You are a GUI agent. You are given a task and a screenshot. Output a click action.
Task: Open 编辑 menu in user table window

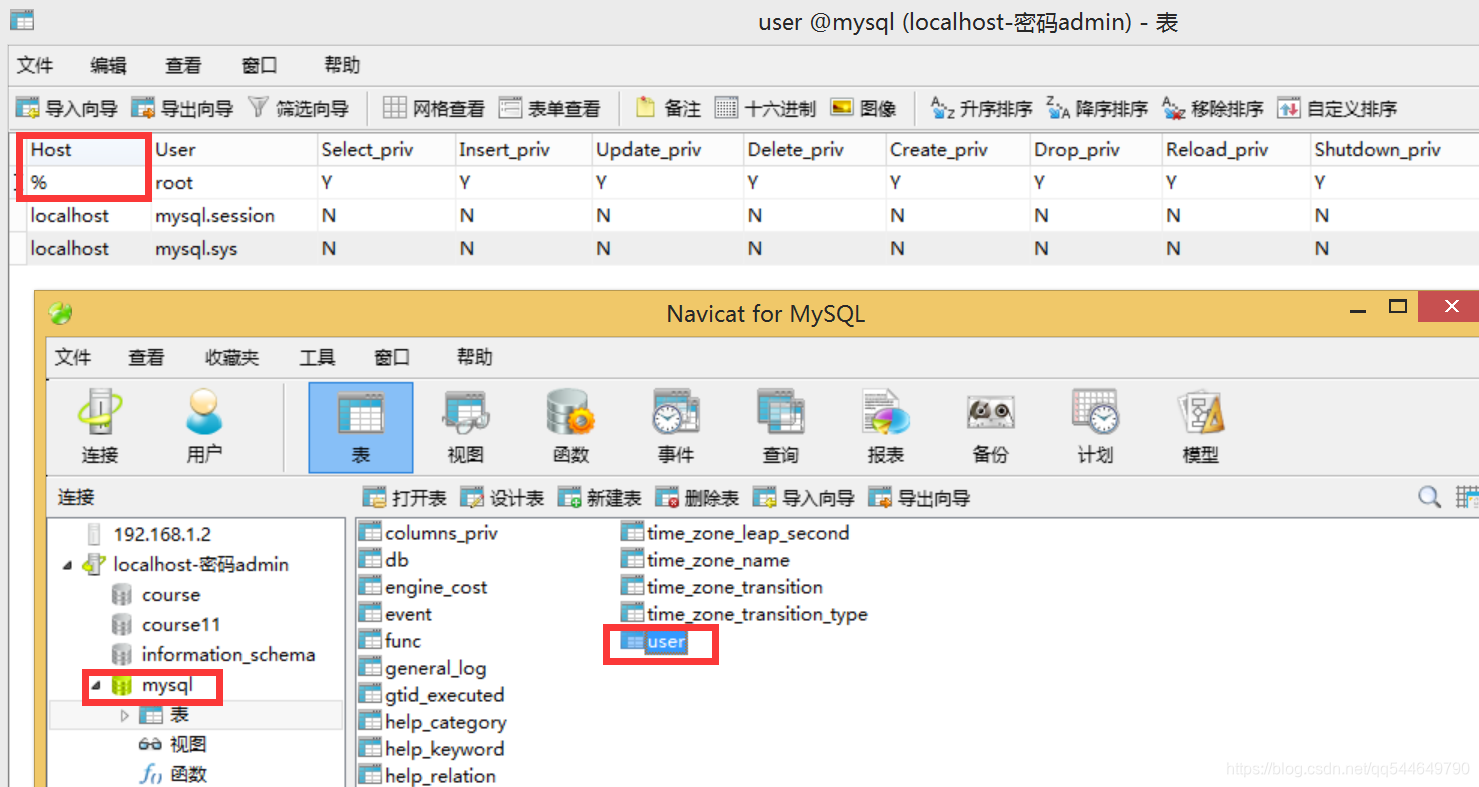coord(108,65)
